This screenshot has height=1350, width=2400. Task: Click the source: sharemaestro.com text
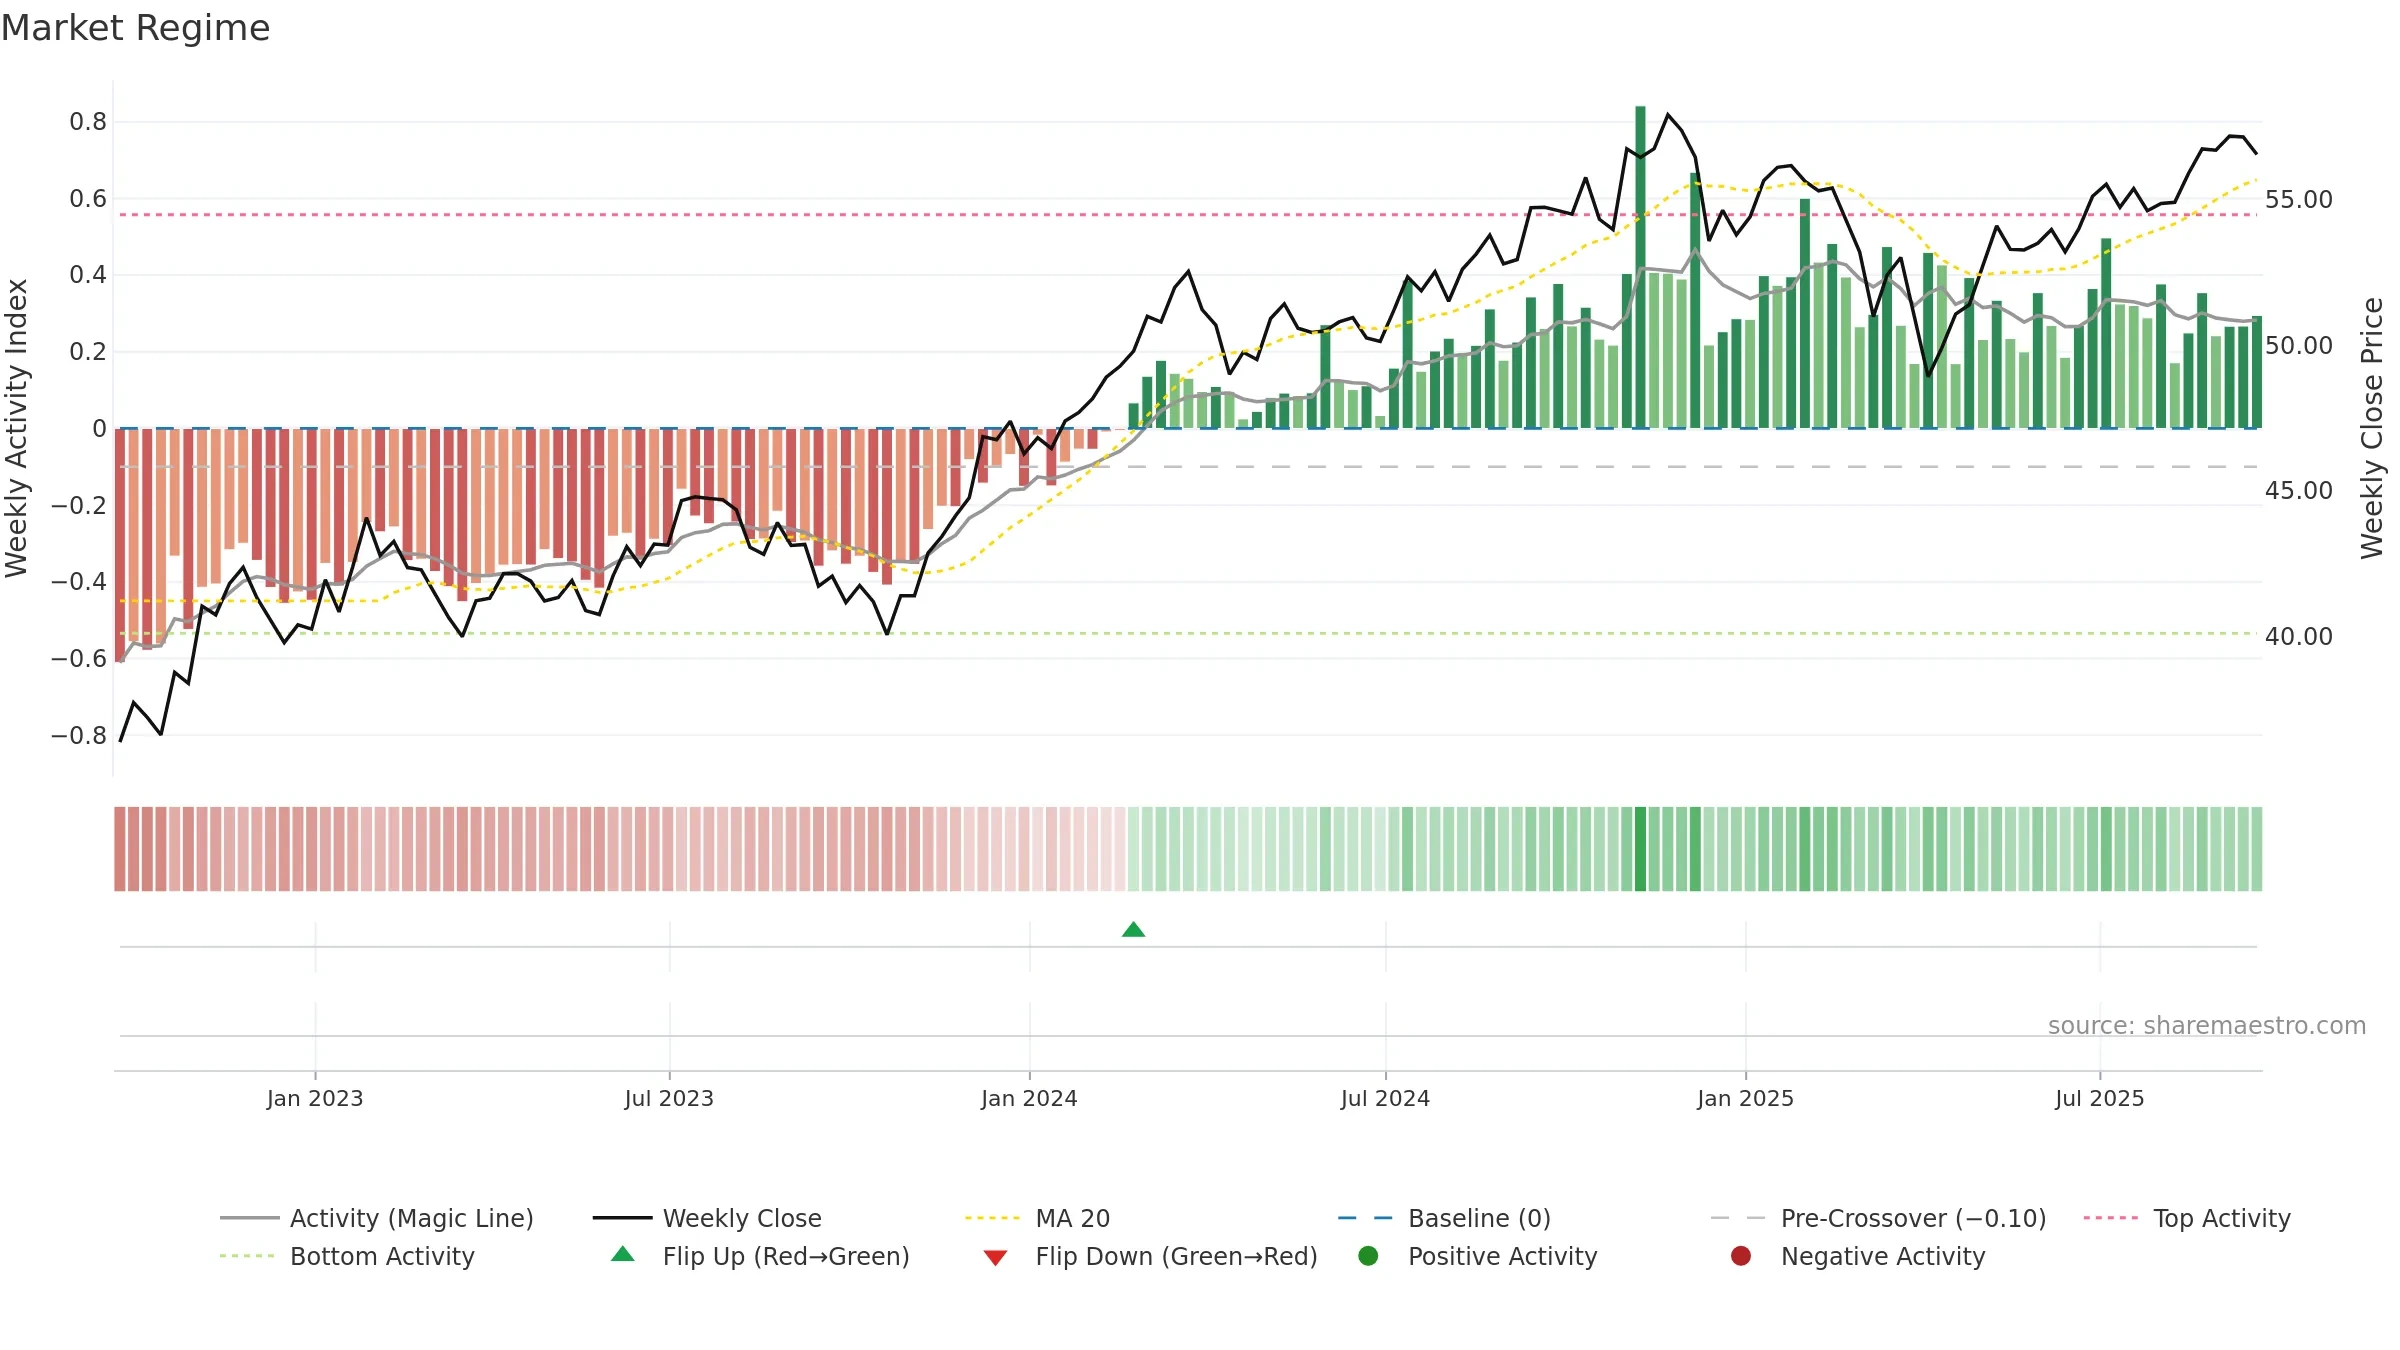pyautogui.click(x=2206, y=1025)
